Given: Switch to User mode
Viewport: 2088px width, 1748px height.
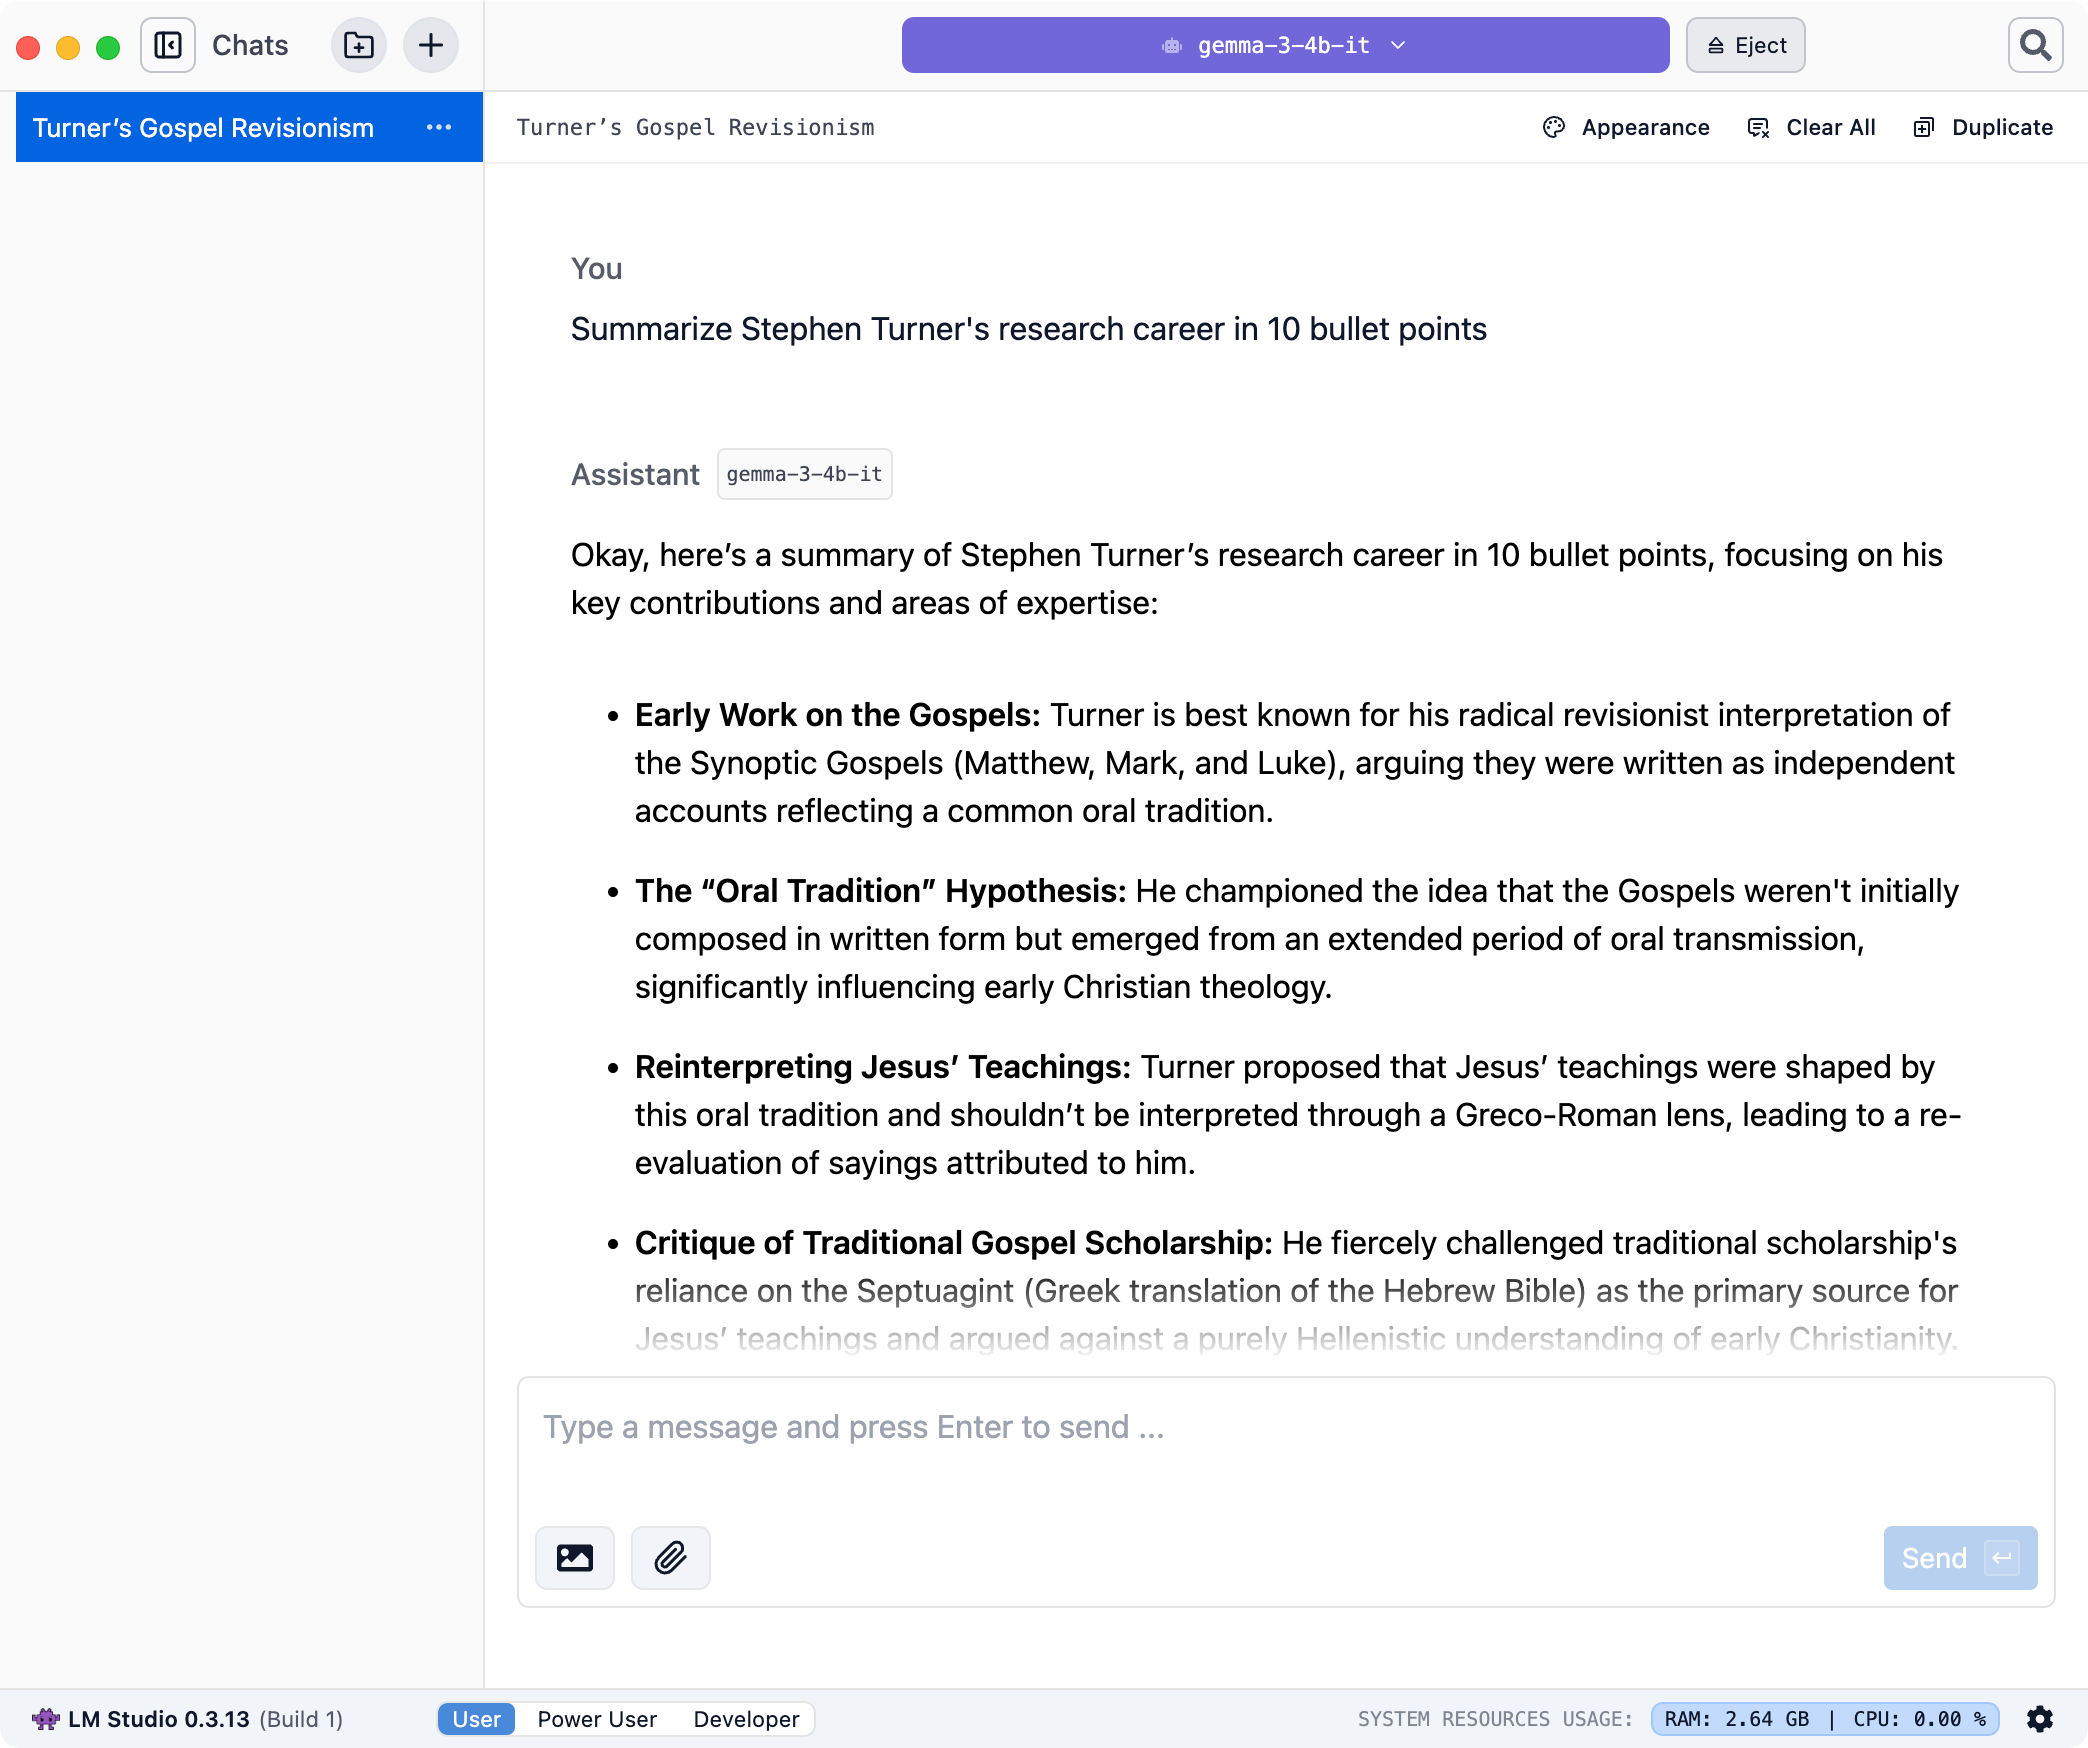Looking at the screenshot, I should click(477, 1719).
